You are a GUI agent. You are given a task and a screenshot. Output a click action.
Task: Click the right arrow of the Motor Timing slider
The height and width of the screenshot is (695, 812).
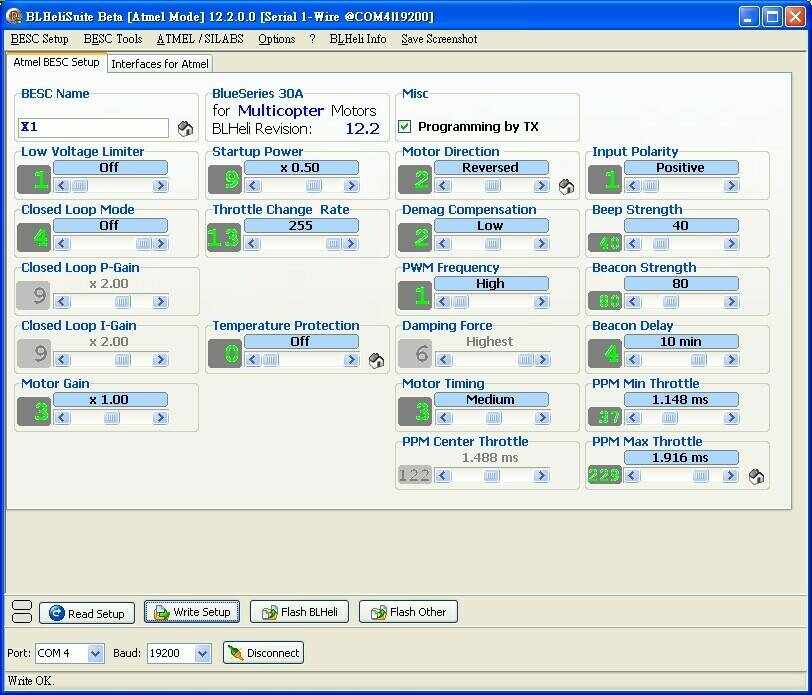pyautogui.click(x=541, y=418)
